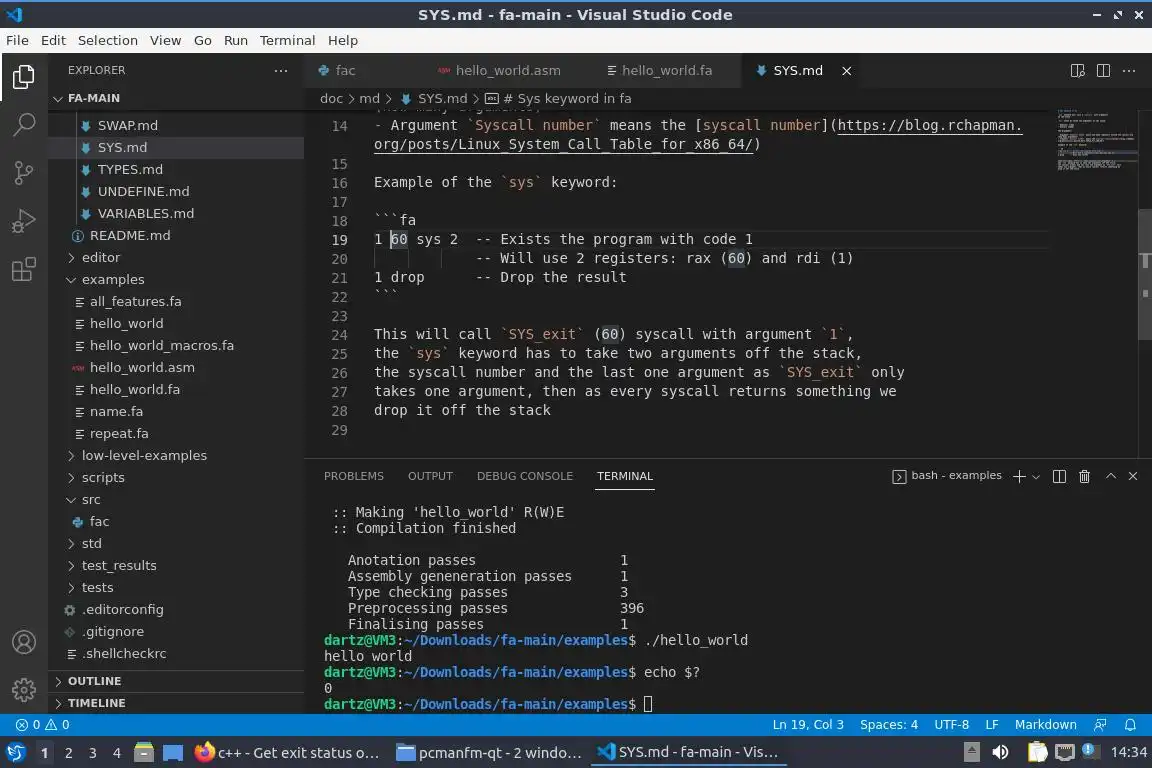Open the terminal launch profile dropdown arrow
Viewport: 1152px width, 768px height.
1036,477
